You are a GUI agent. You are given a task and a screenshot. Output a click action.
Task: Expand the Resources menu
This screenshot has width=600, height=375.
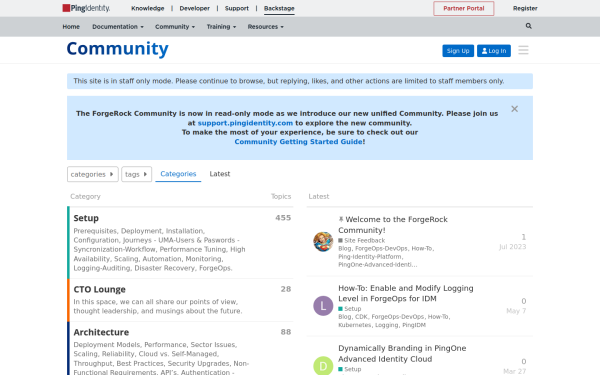tap(266, 27)
